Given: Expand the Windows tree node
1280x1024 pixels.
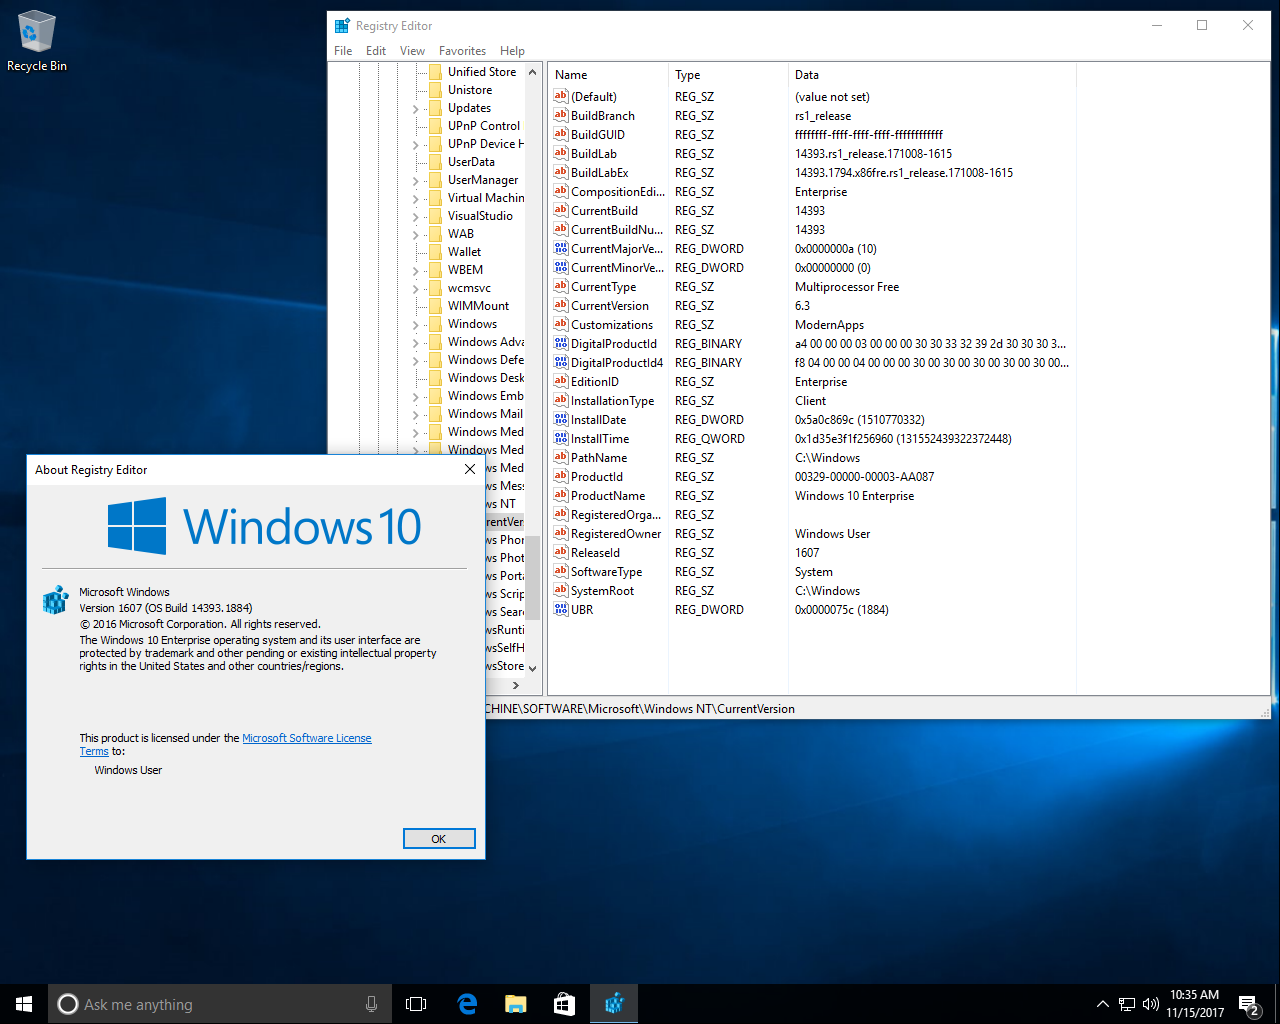Looking at the screenshot, I should click(416, 324).
